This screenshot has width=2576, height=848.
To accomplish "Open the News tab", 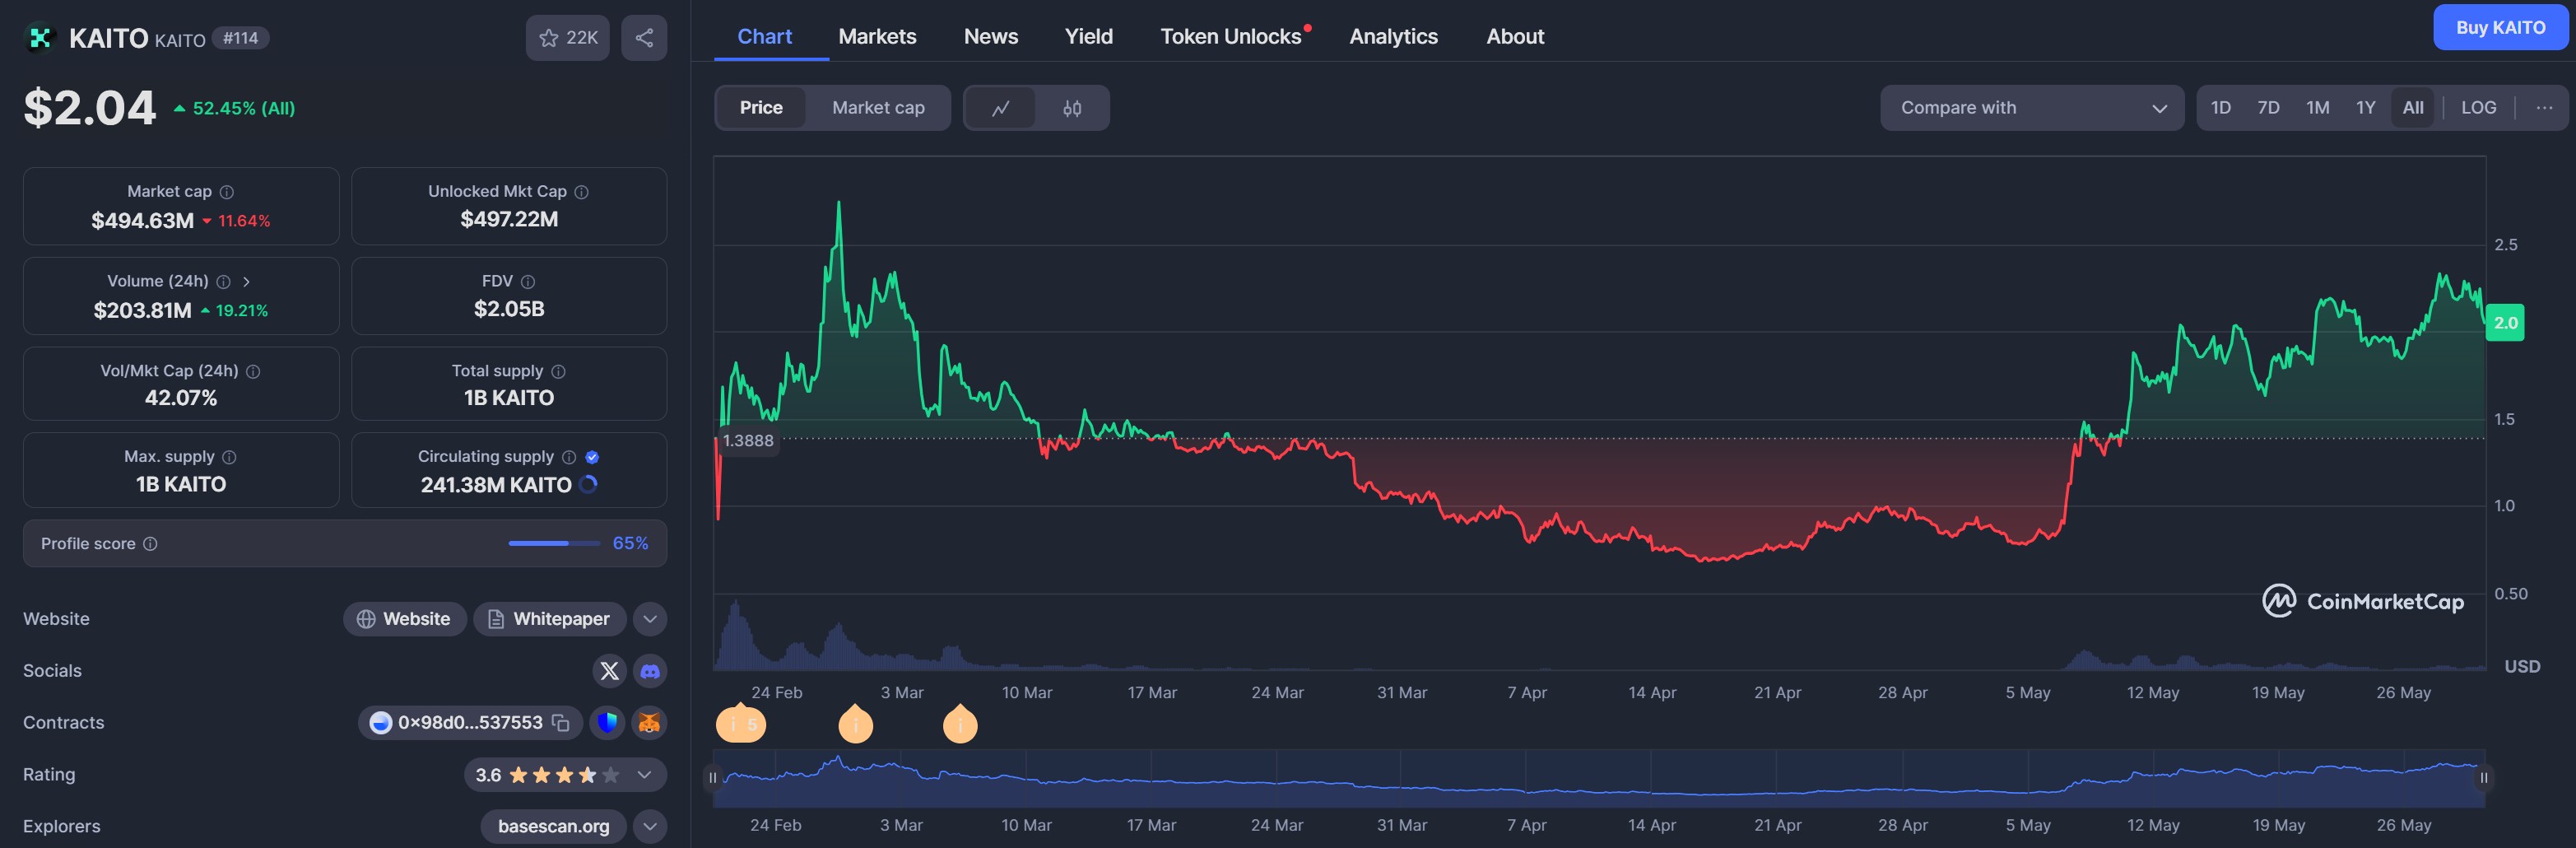I will coord(990,37).
